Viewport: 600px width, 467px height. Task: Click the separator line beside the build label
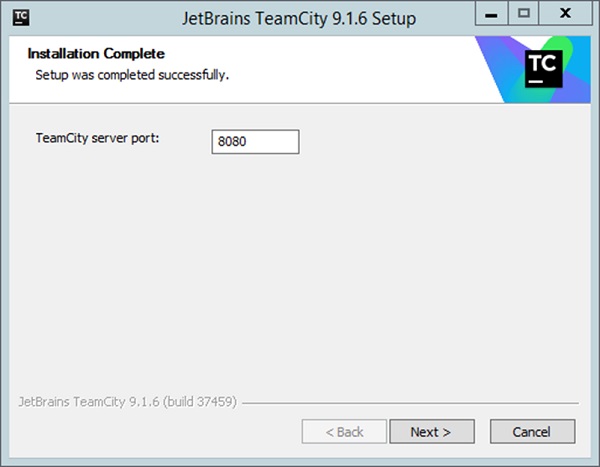tap(411, 403)
